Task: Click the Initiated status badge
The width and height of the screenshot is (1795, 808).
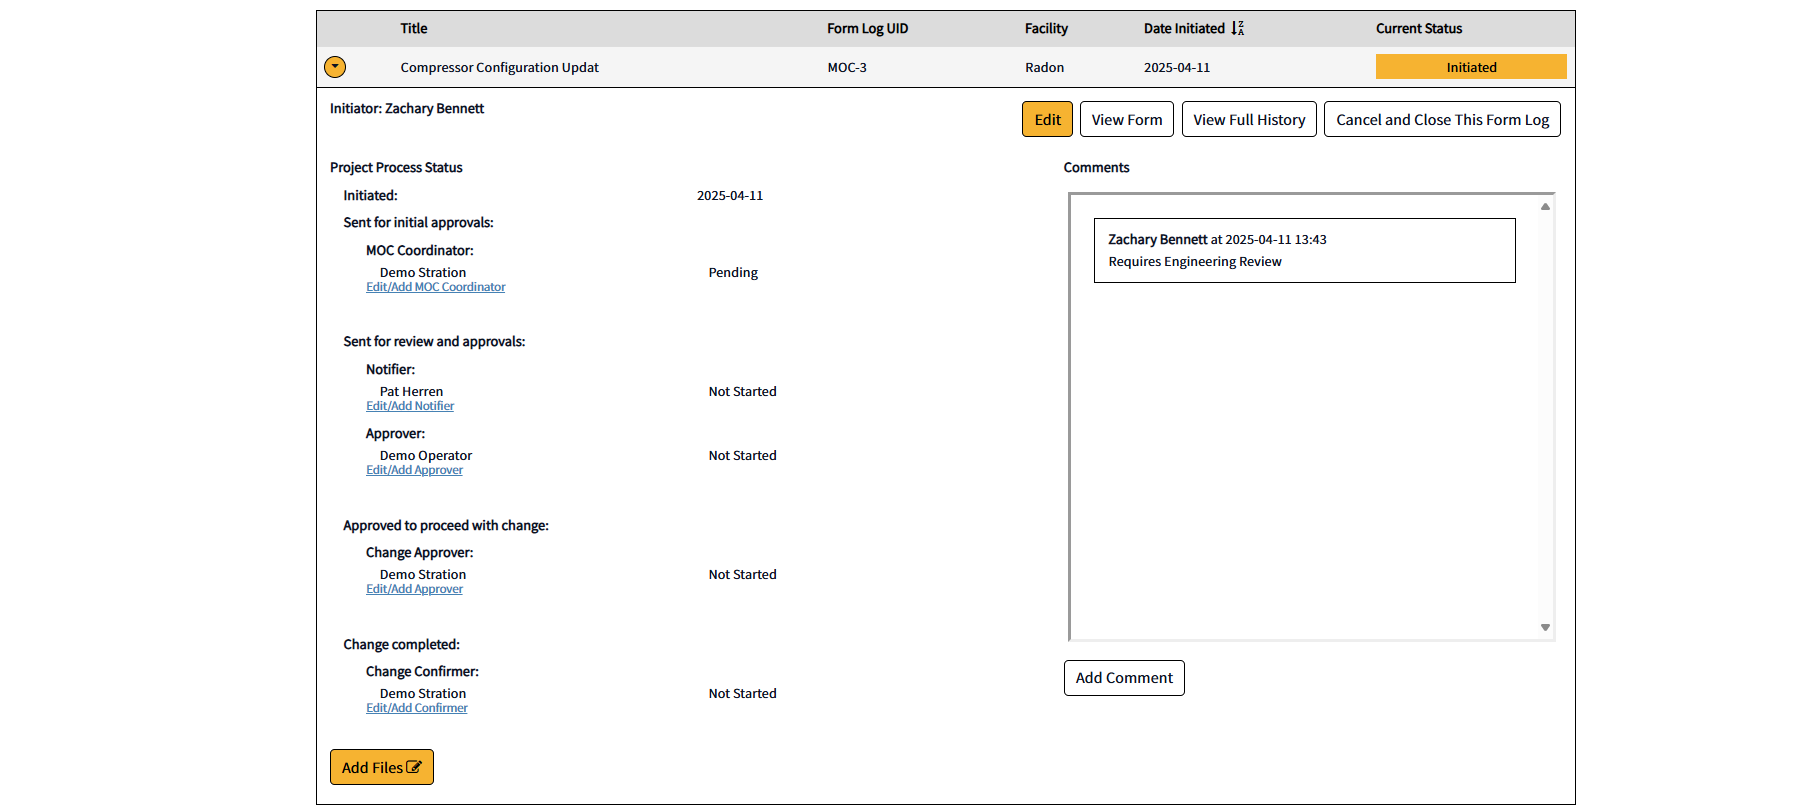Action: point(1471,67)
